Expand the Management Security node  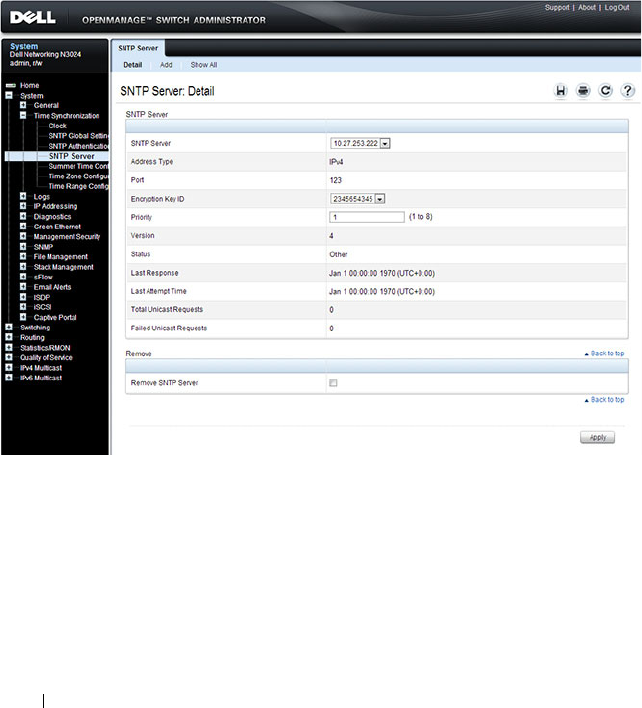23,236
